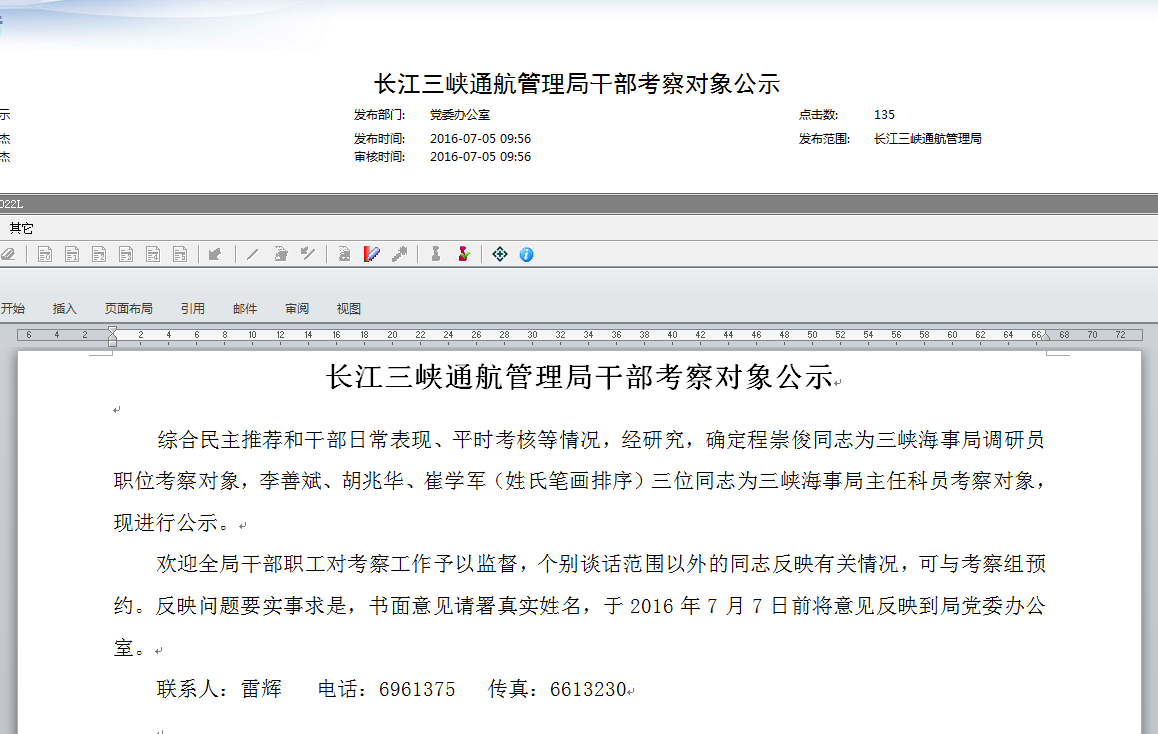This screenshot has width=1158, height=734.
Task: Click the red and blue pen icon
Action: point(372,255)
